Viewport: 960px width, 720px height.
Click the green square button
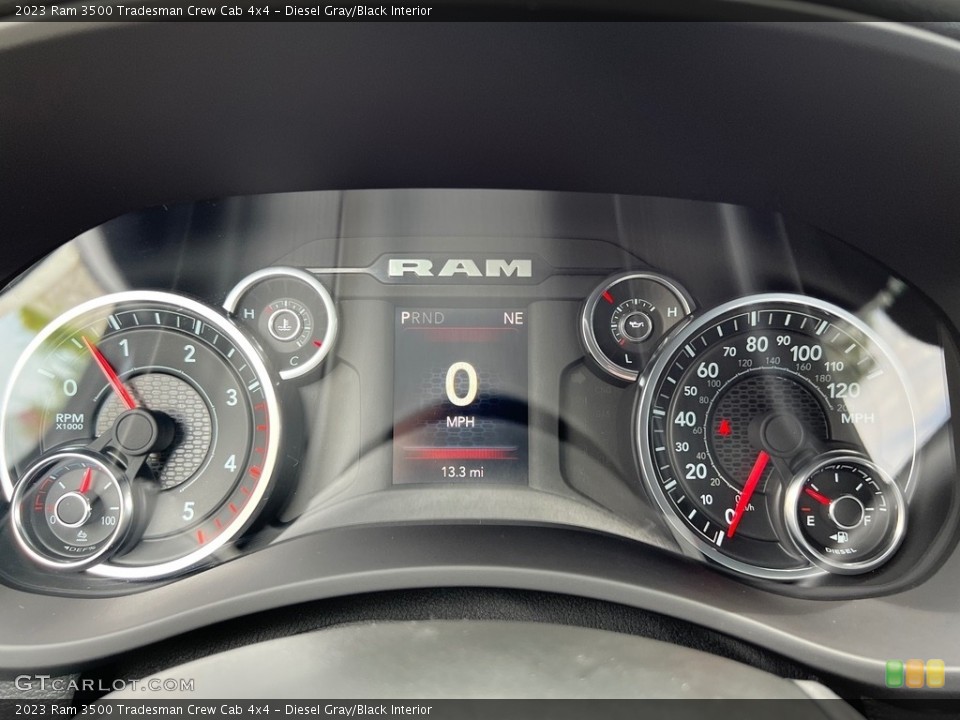point(894,673)
